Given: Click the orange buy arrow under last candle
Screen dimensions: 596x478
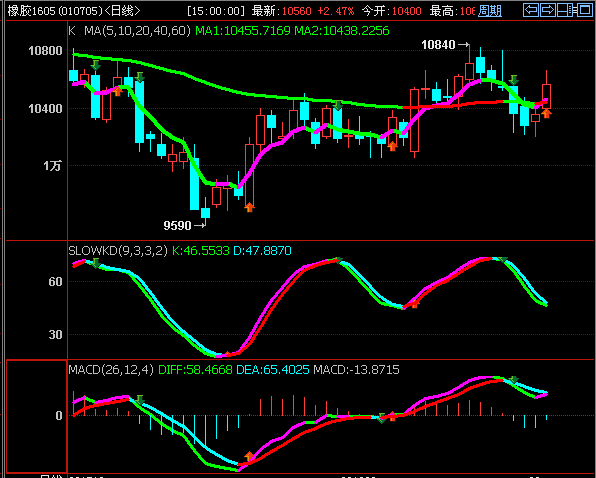Looking at the screenshot, I should click(546, 113).
